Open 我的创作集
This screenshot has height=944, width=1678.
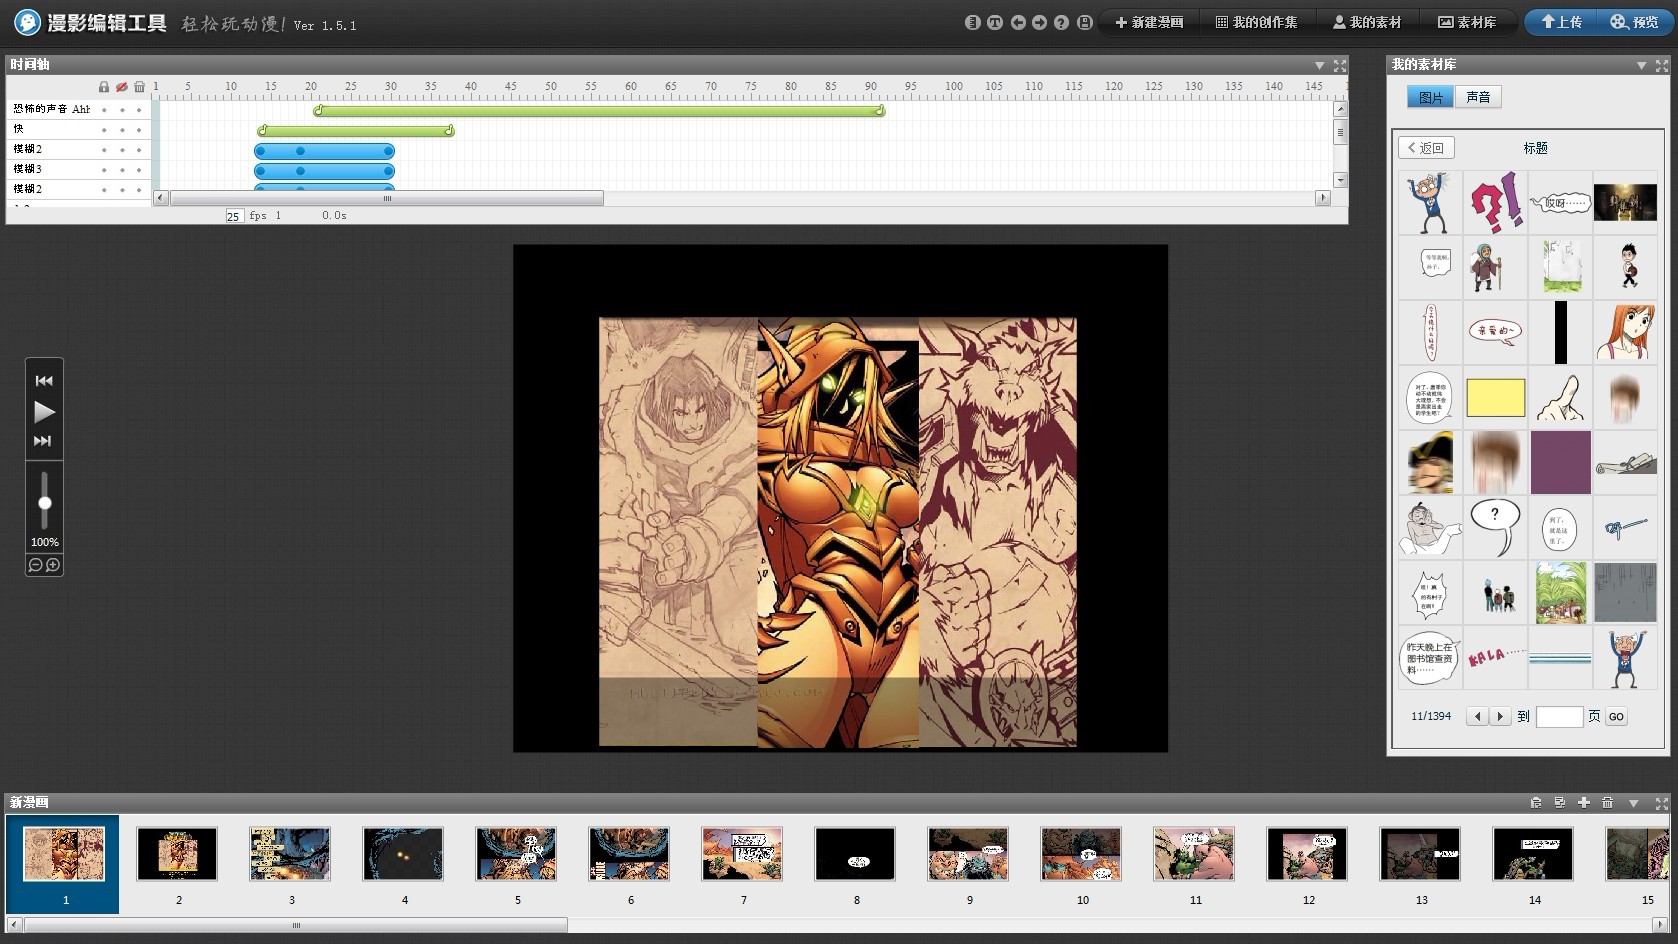[x=1256, y=22]
